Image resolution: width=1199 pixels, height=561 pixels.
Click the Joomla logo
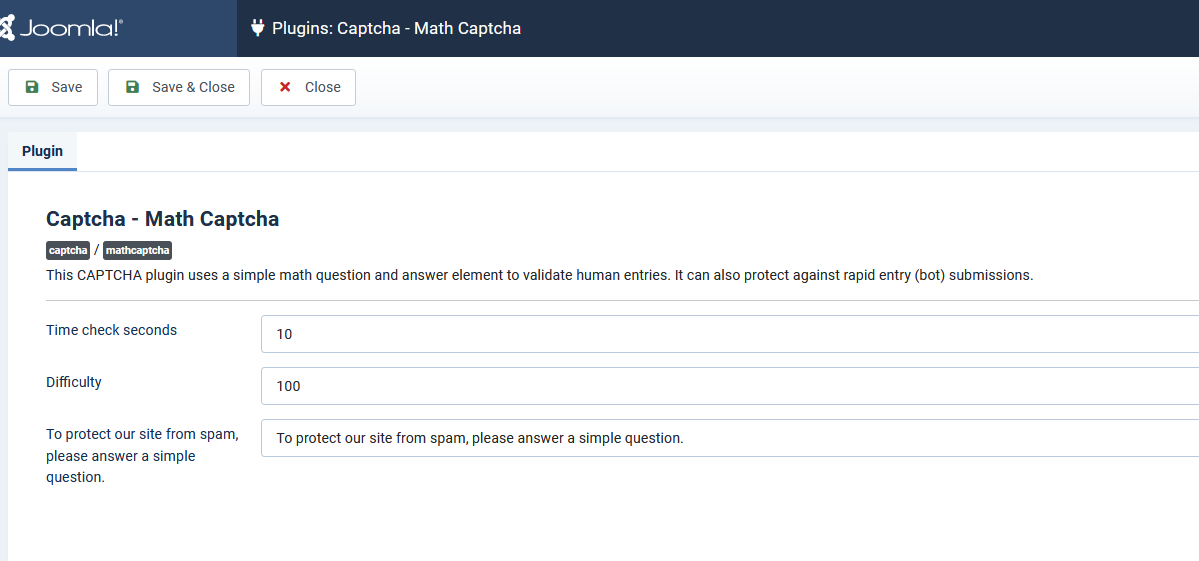pos(62,28)
